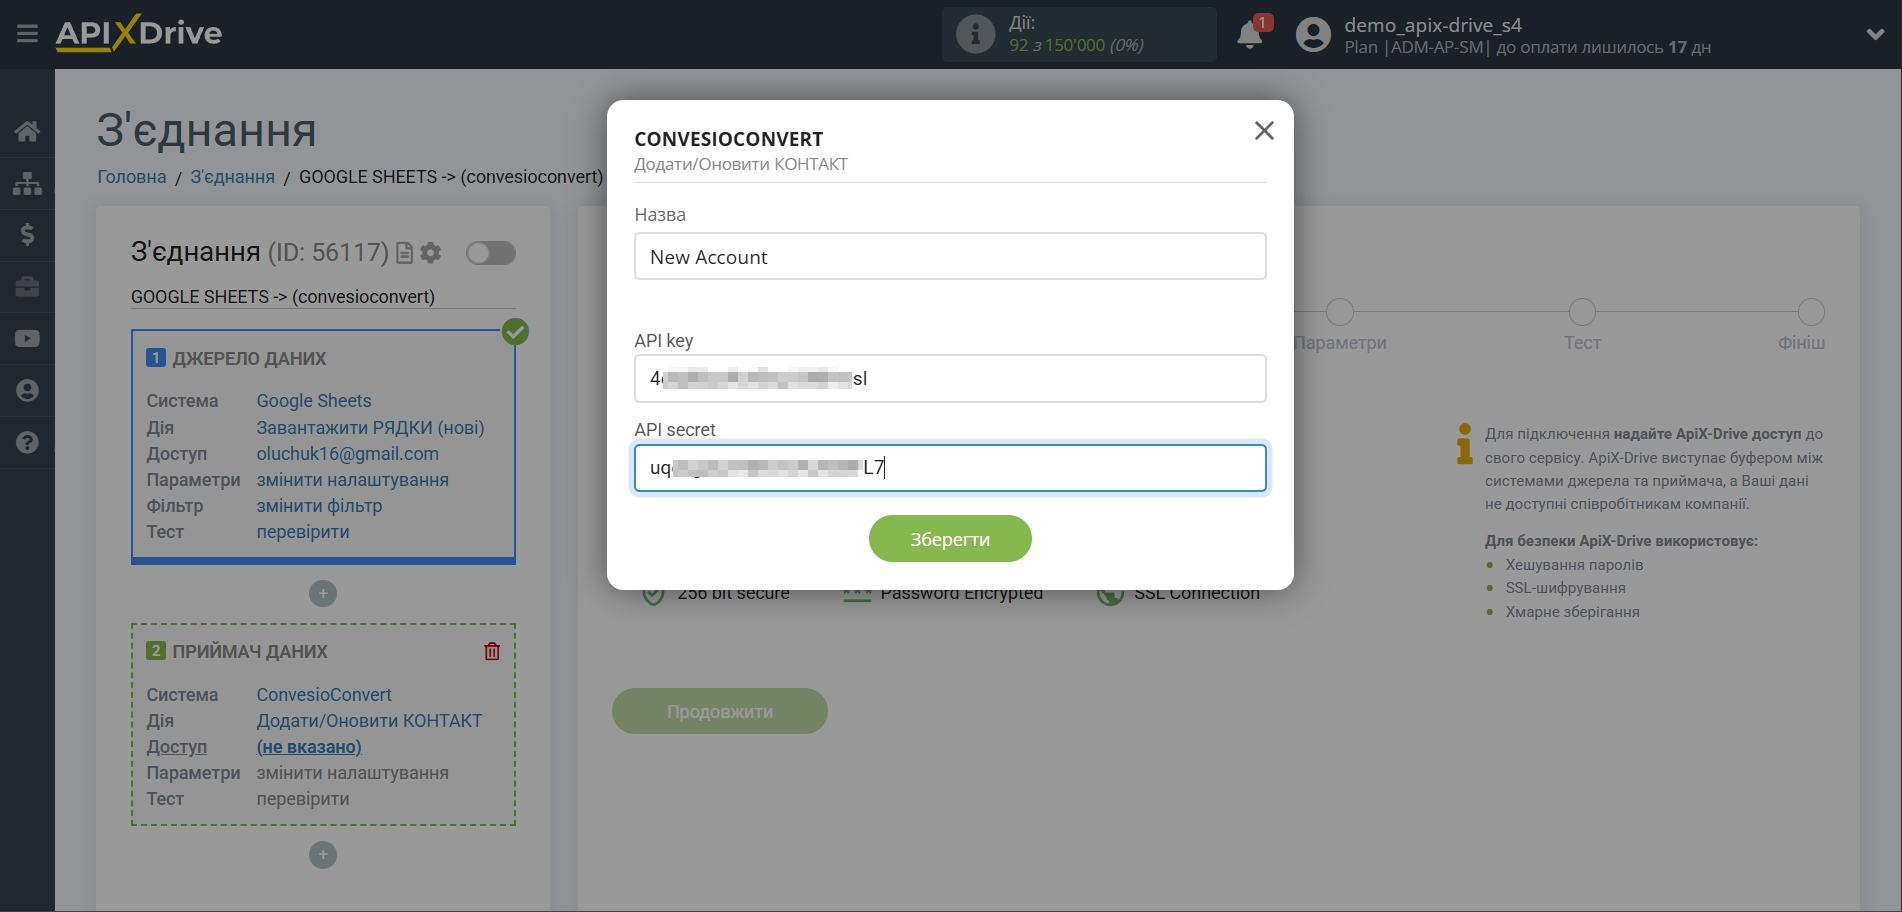
Task: Click the notification bell icon
Action: (1249, 36)
